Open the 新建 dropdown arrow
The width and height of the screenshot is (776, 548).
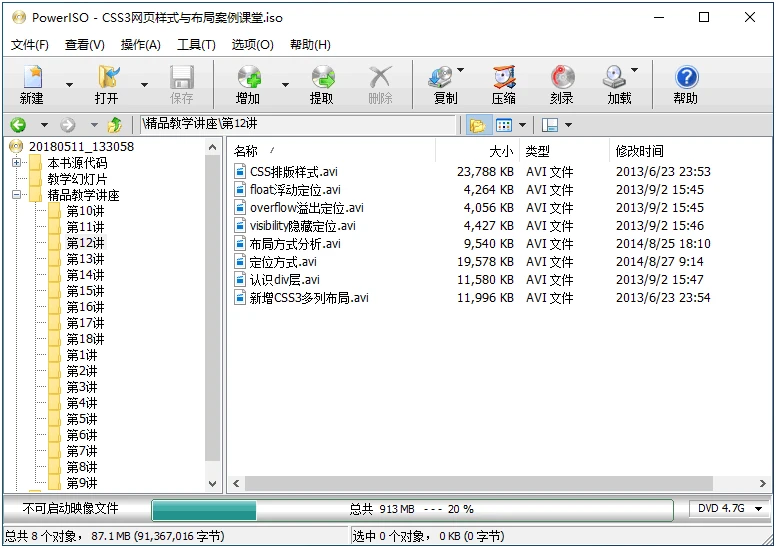coord(69,85)
